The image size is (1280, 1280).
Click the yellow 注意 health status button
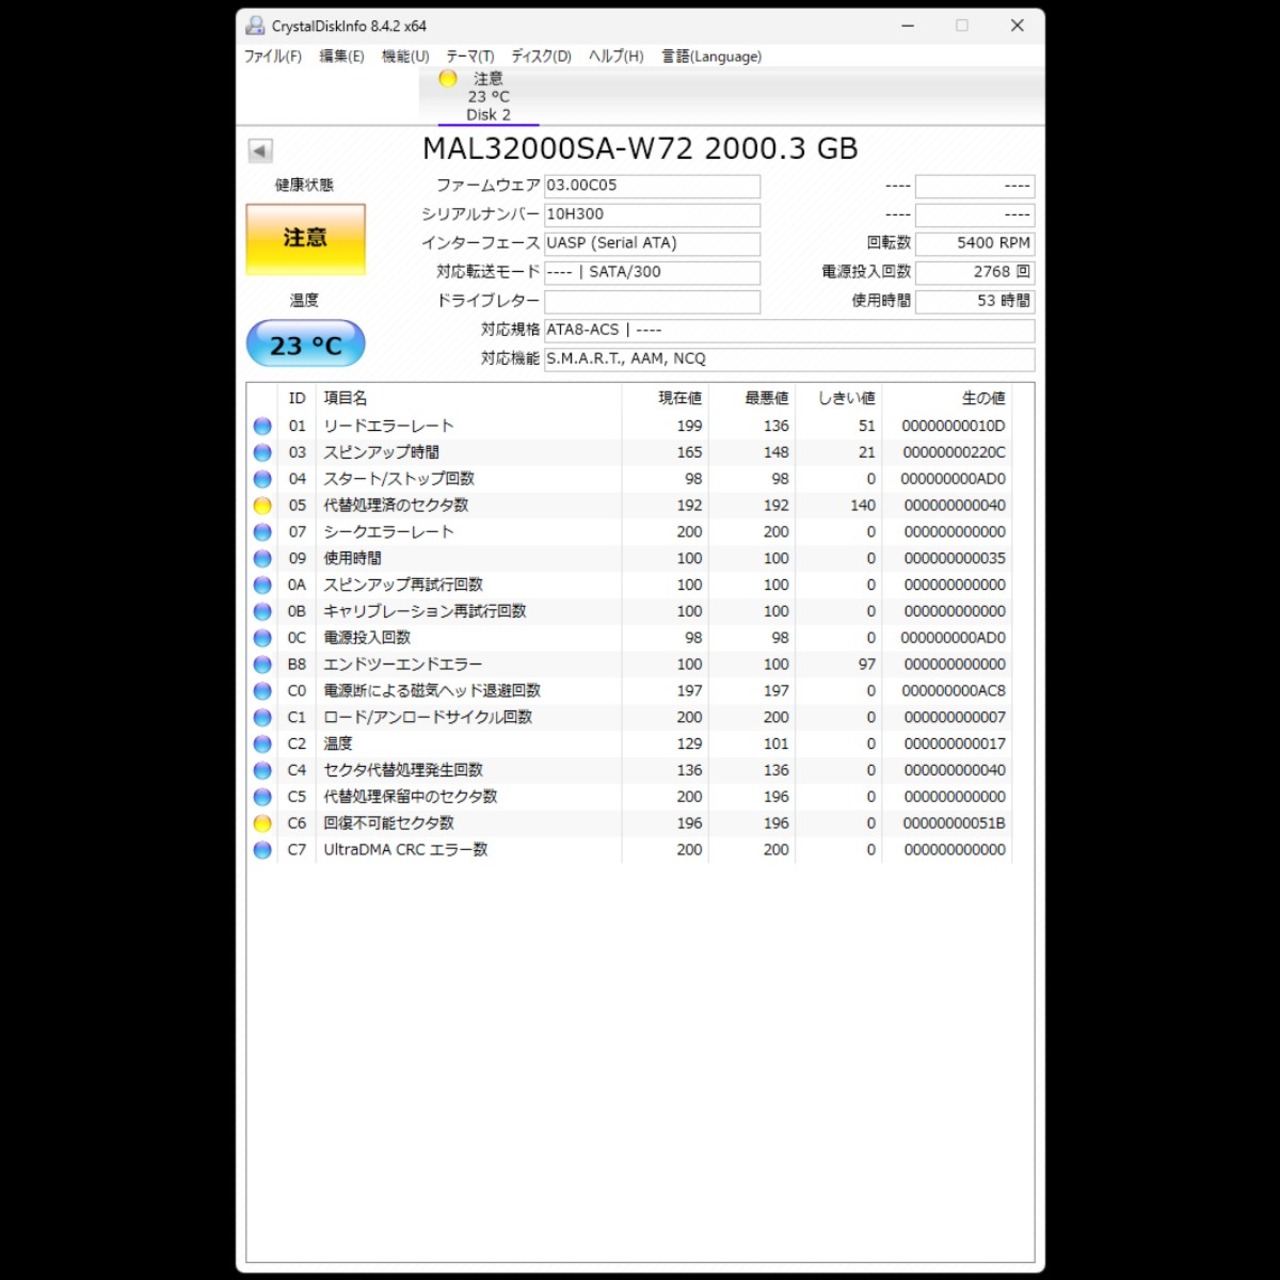pyautogui.click(x=306, y=239)
